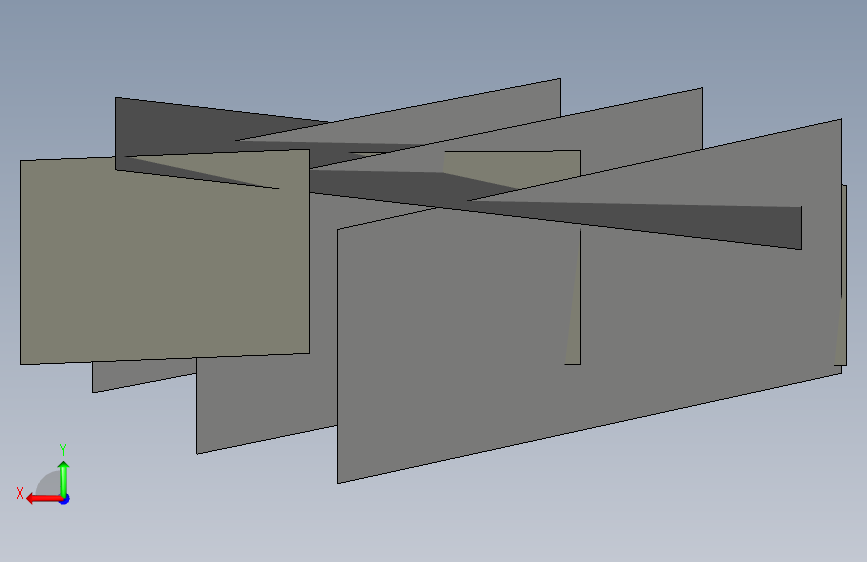
Task: Click the blue Z axis dot on triad
Action: point(65,499)
